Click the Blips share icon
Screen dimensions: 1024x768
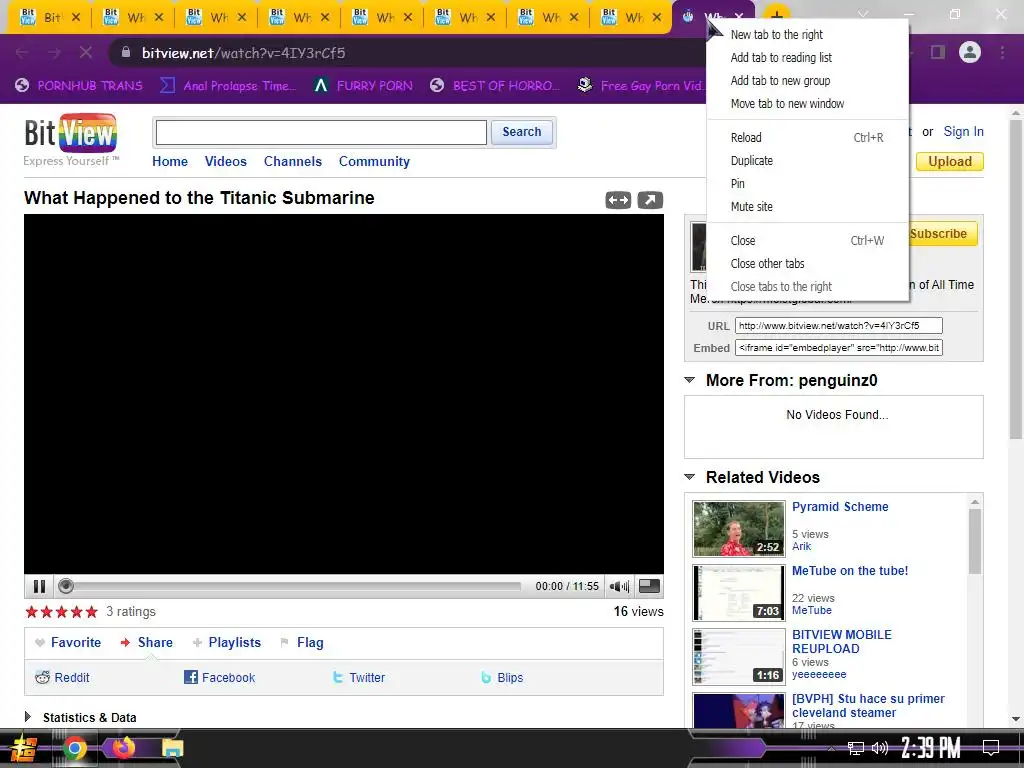pos(486,677)
